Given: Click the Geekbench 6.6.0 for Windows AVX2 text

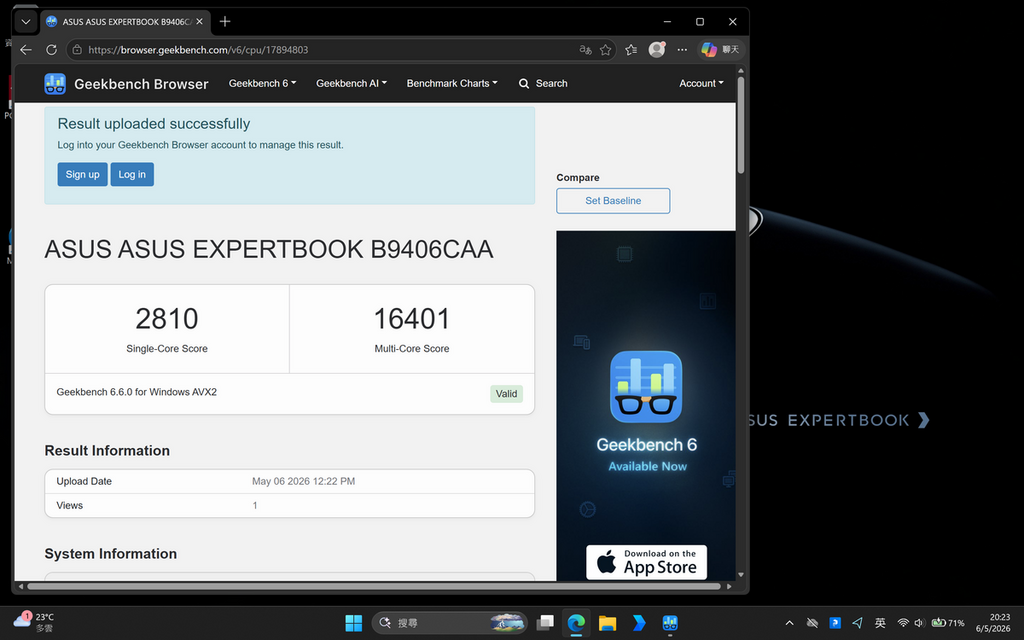Looking at the screenshot, I should click(x=136, y=392).
